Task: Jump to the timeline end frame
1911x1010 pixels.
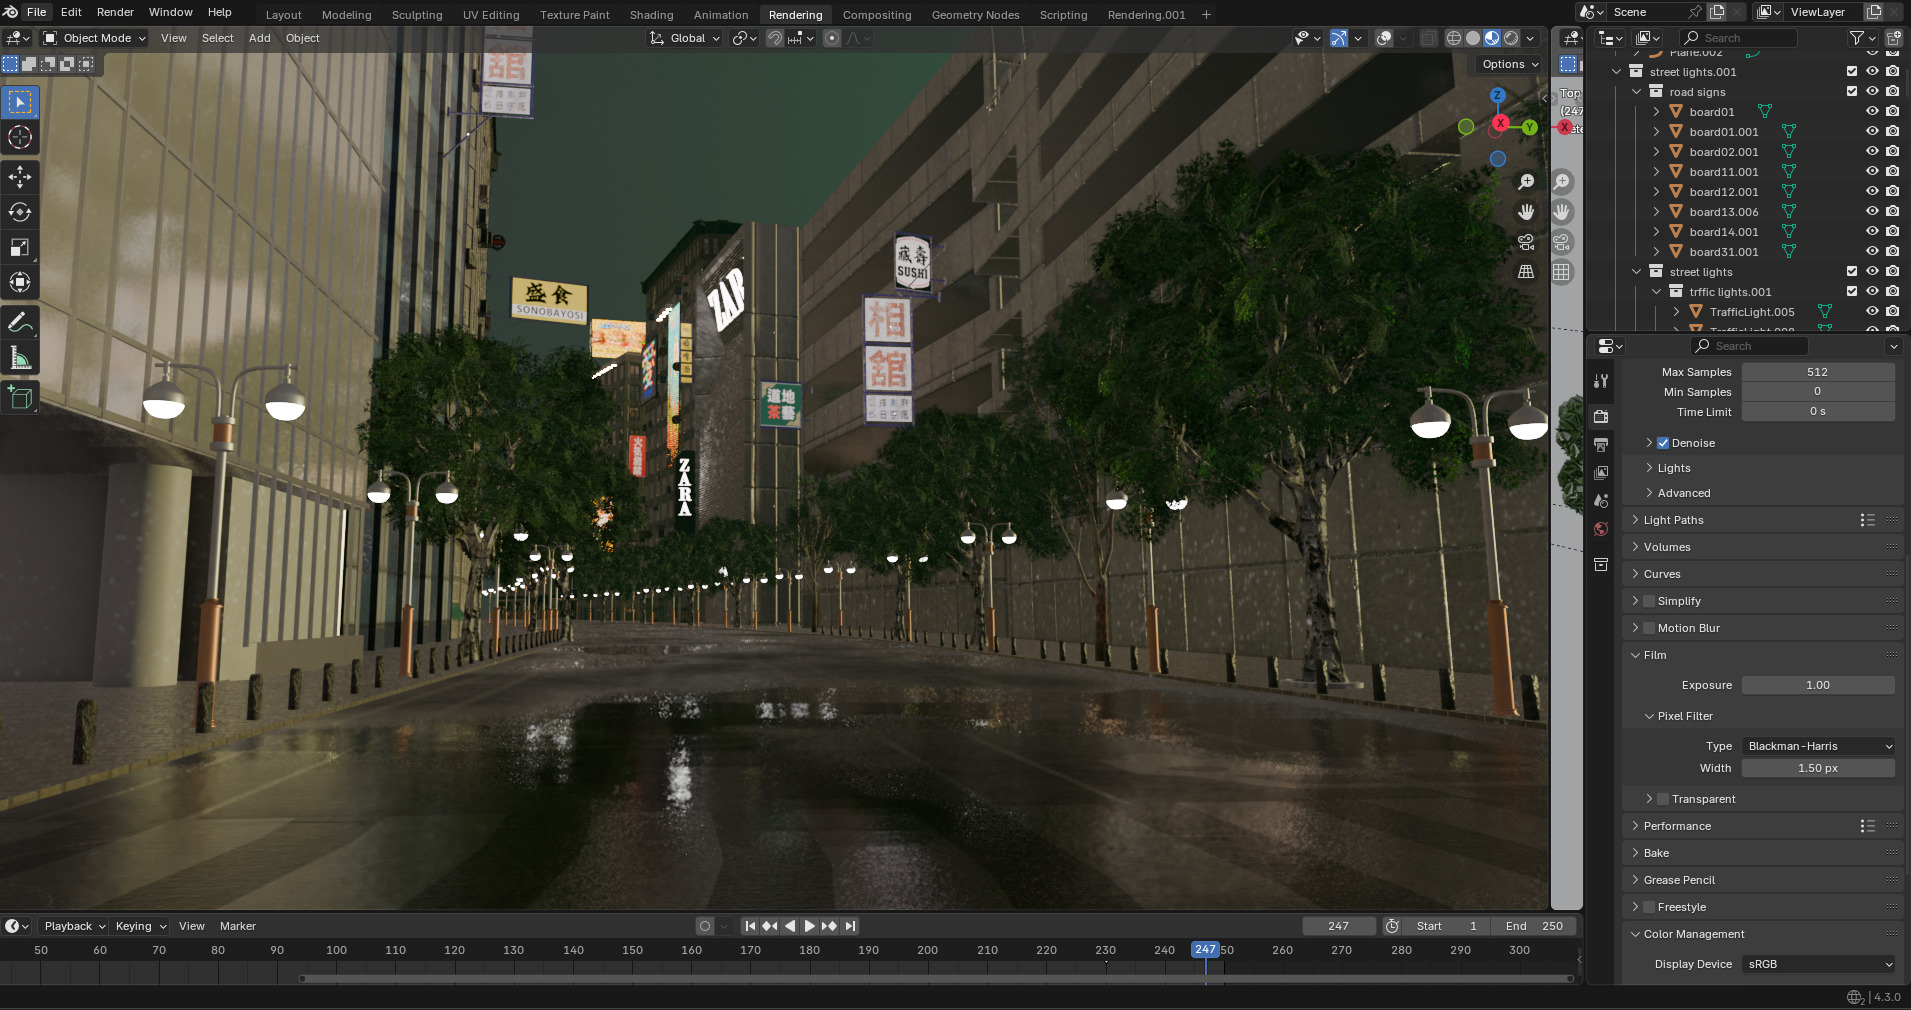Action: (x=850, y=926)
